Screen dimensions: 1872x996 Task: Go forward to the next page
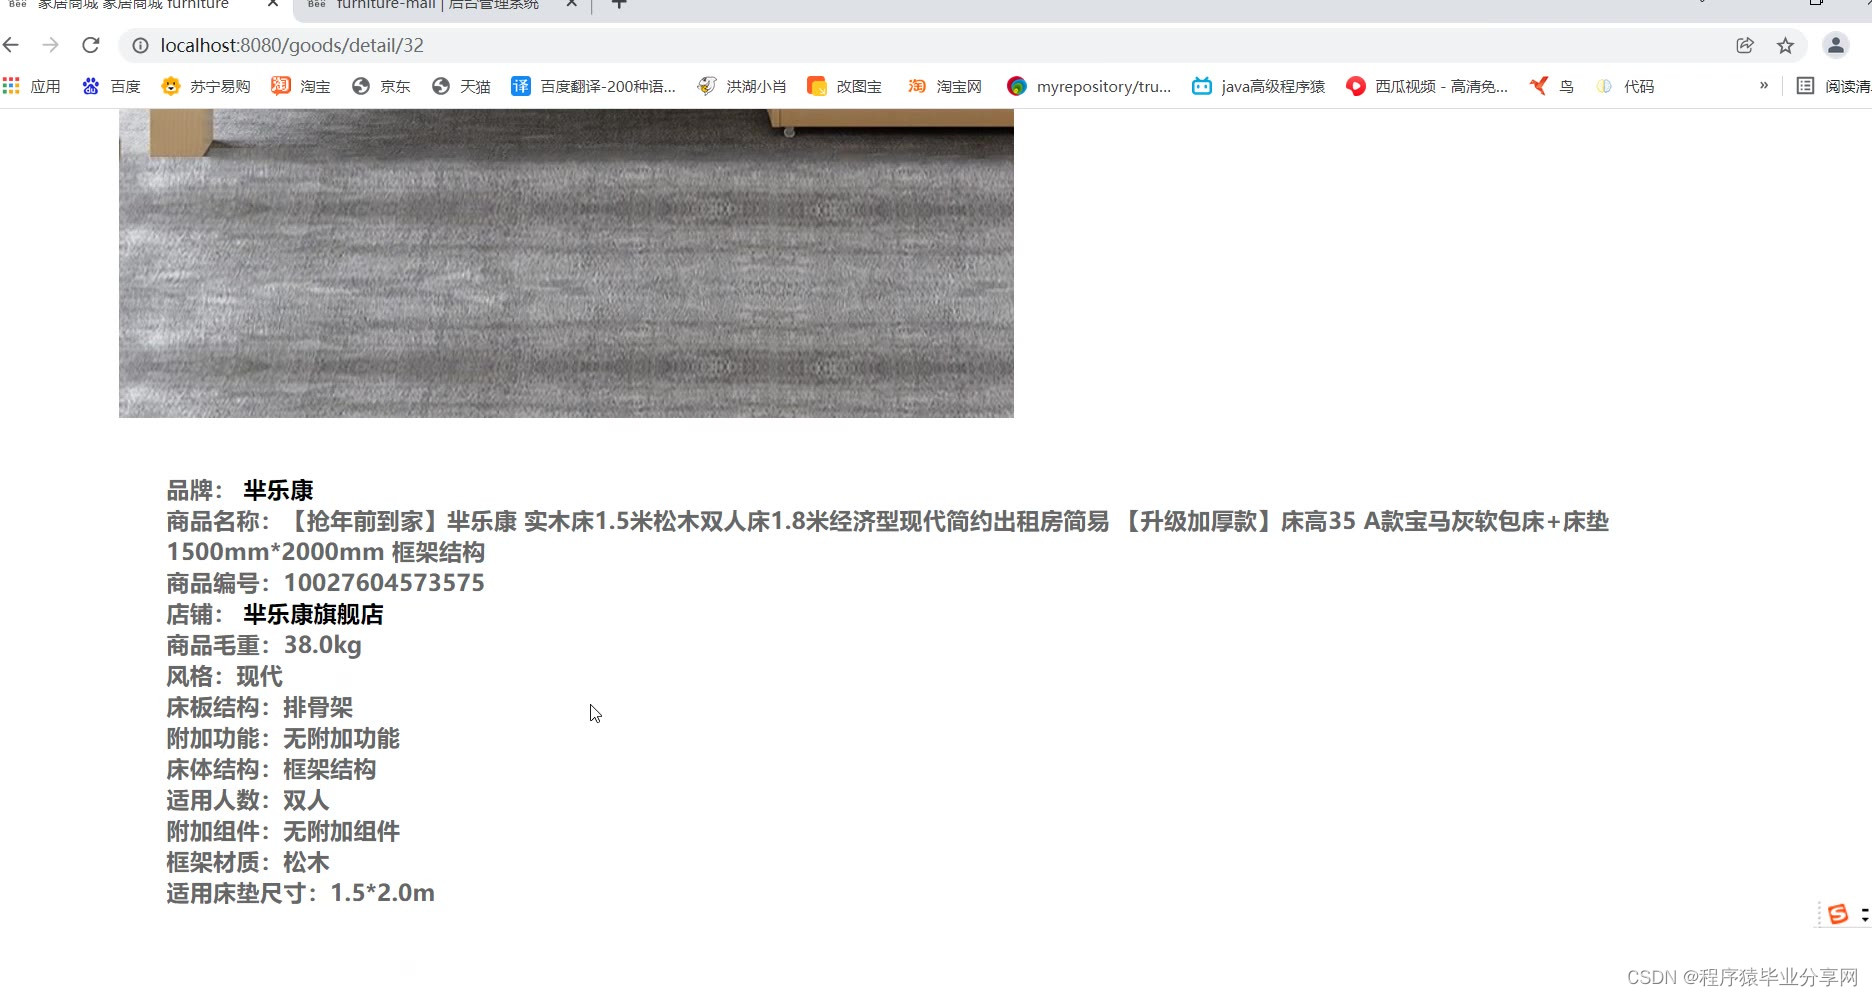pyautogui.click(x=51, y=45)
